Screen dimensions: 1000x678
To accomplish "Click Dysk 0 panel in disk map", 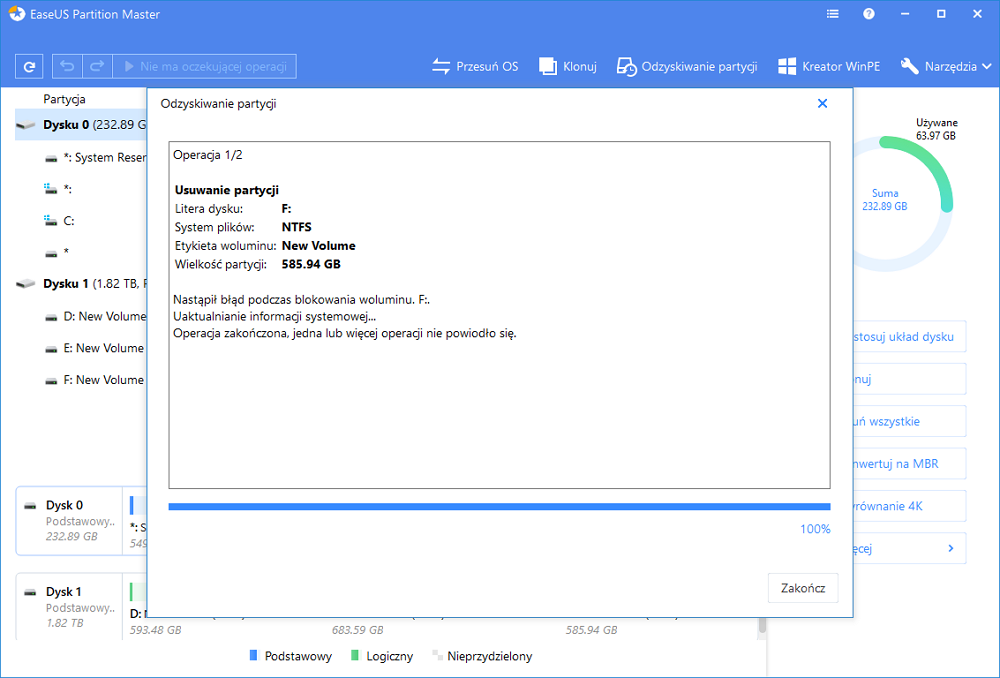I will coord(69,521).
